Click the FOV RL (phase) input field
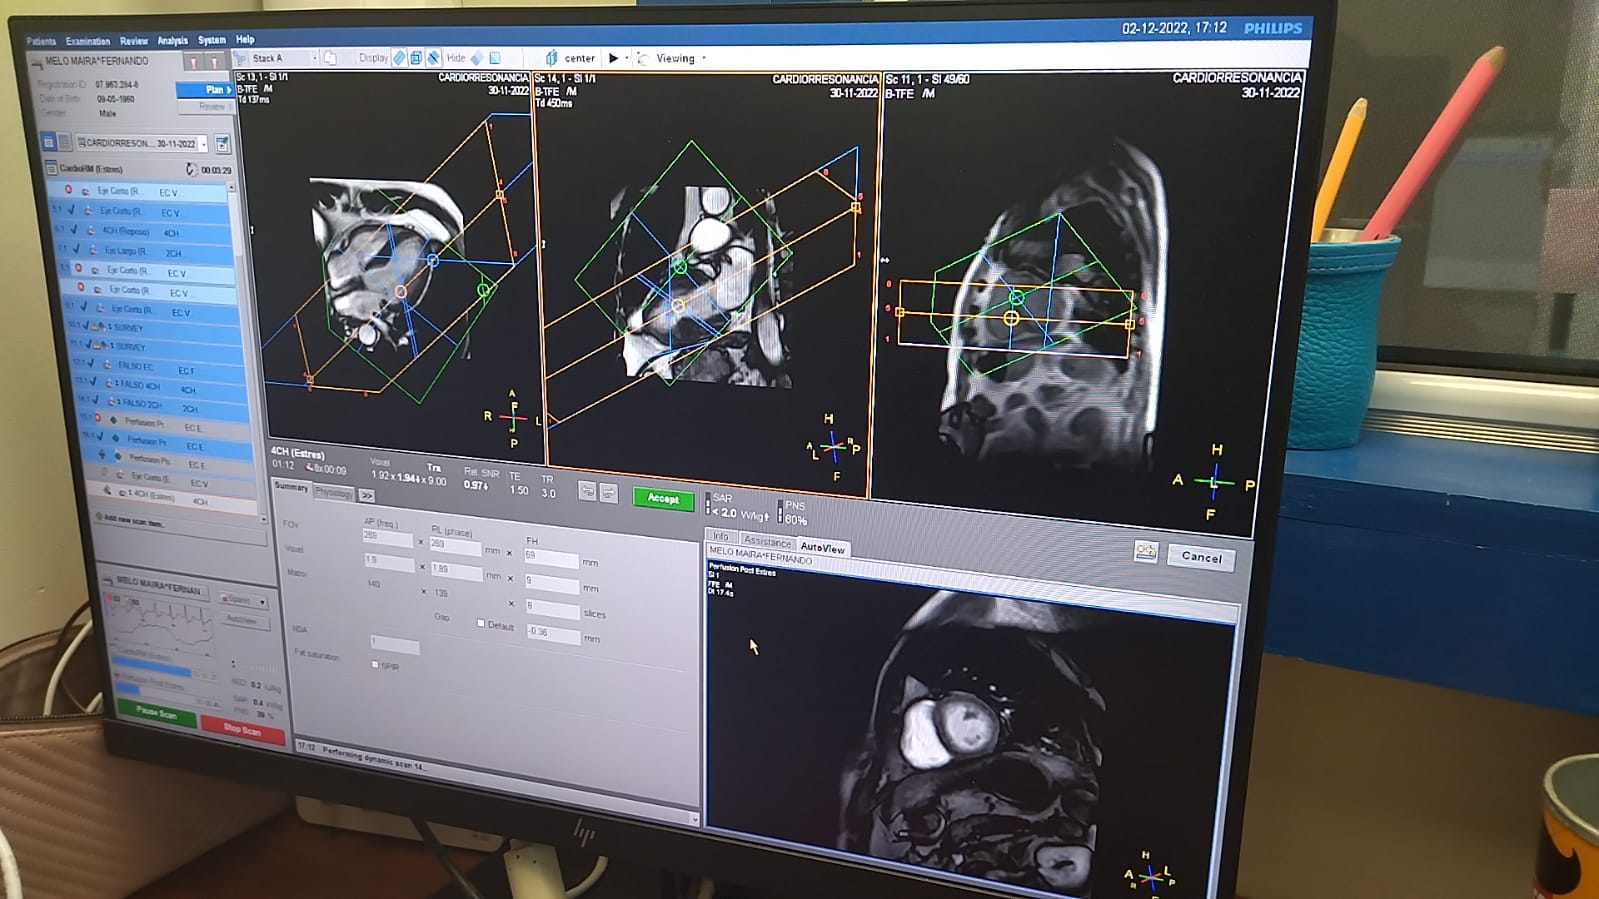Viewport: 1599px width, 899px height. tap(455, 546)
